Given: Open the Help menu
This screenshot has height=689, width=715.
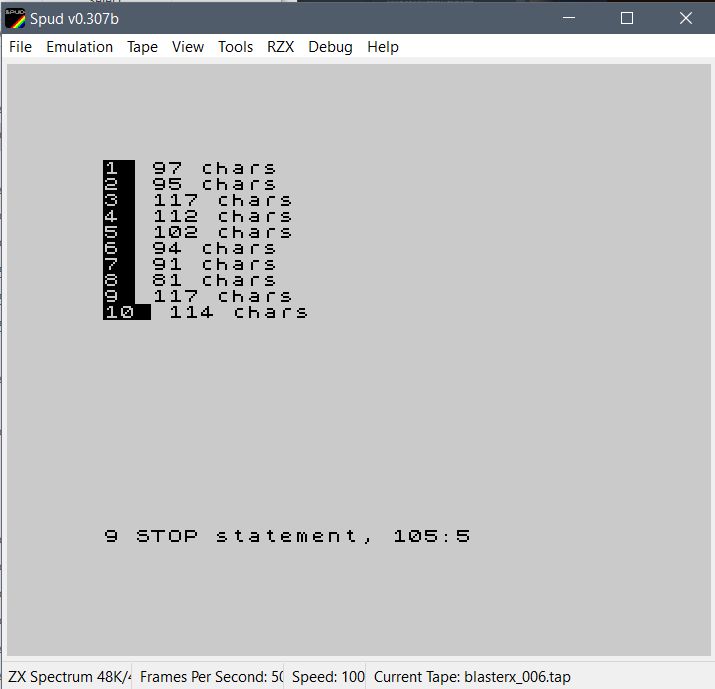Looking at the screenshot, I should (383, 47).
